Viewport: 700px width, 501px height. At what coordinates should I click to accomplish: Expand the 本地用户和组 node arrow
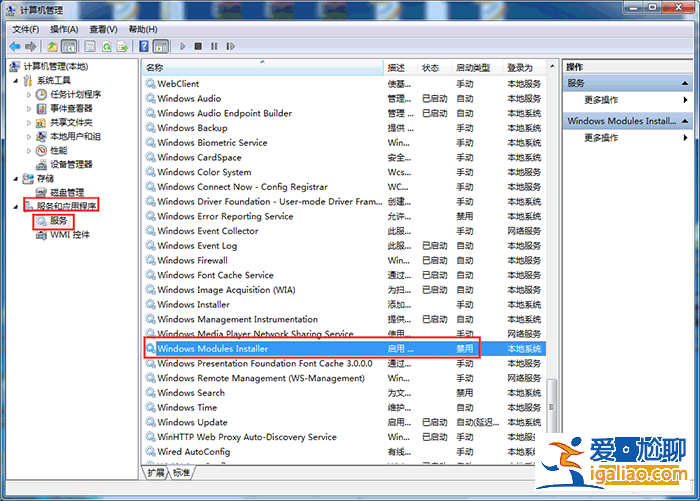(29, 137)
